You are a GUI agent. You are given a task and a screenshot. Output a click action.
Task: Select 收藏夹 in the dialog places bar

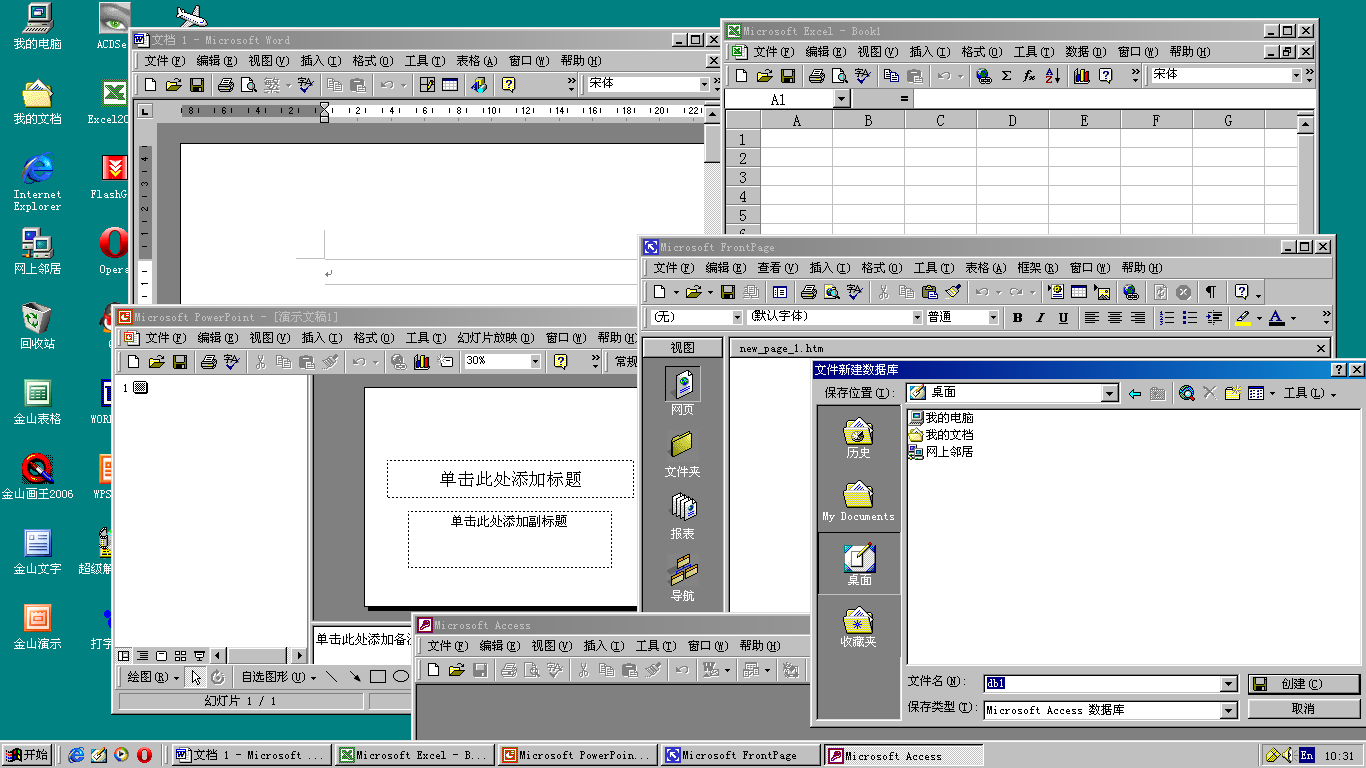[859, 627]
